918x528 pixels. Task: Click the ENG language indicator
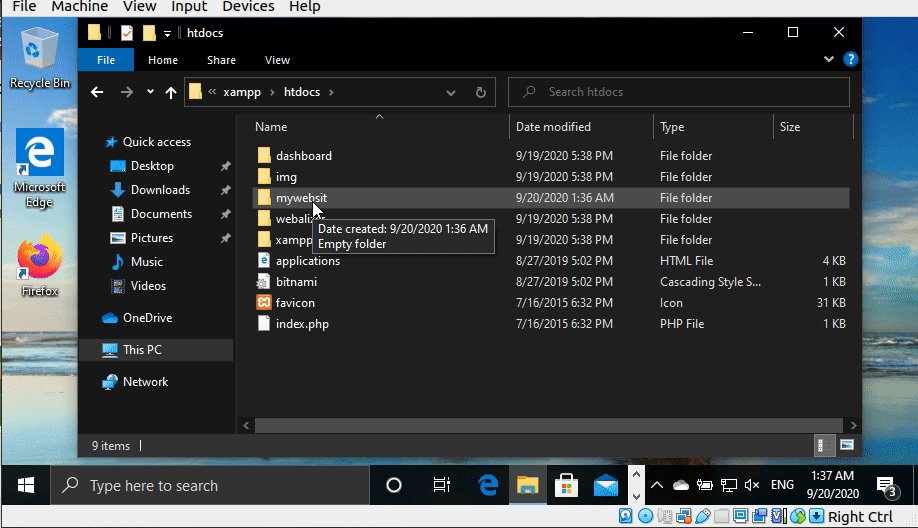(x=782, y=485)
